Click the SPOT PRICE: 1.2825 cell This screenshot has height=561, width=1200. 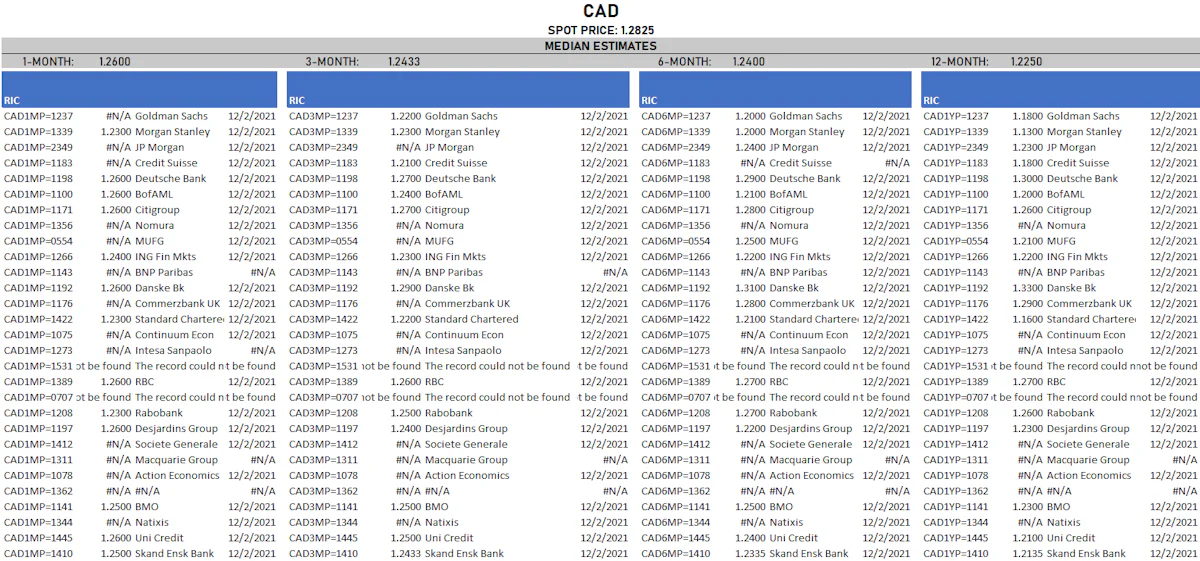600,31
